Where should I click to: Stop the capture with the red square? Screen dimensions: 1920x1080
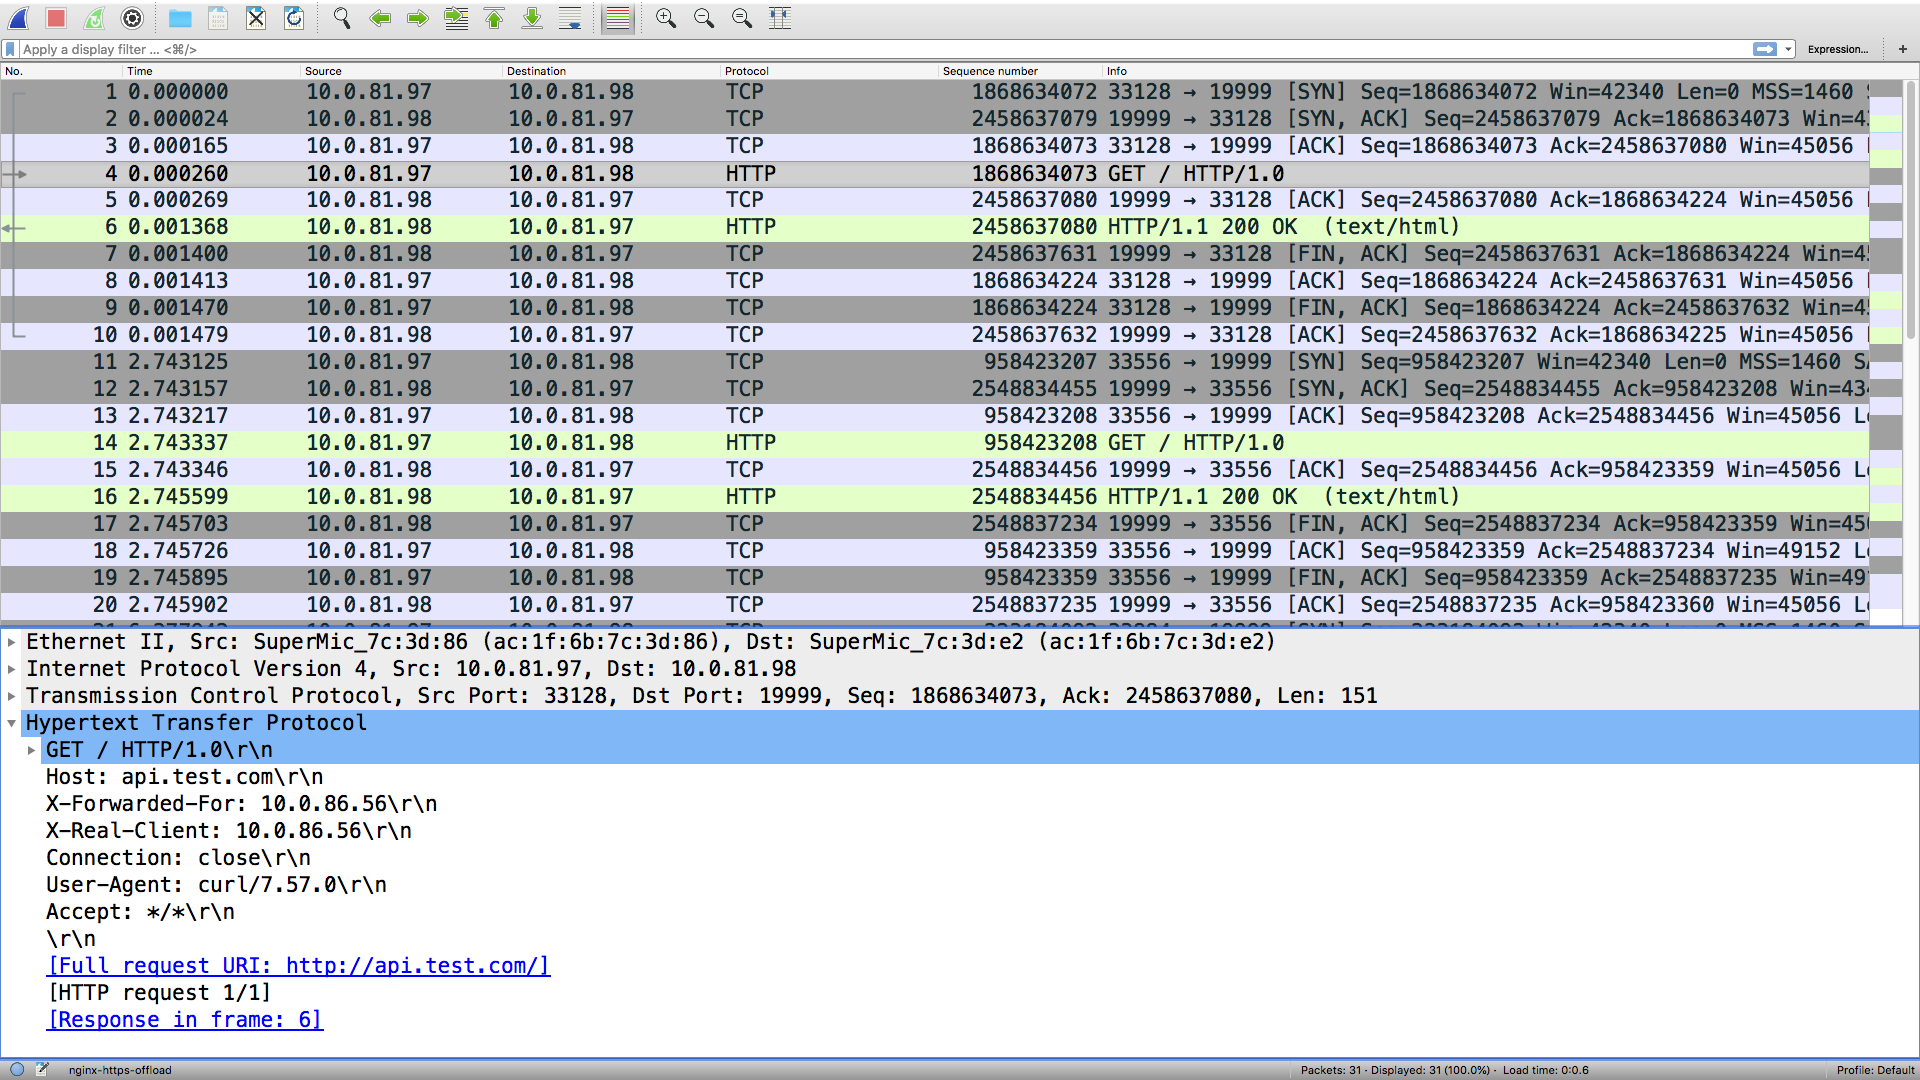coord(56,18)
